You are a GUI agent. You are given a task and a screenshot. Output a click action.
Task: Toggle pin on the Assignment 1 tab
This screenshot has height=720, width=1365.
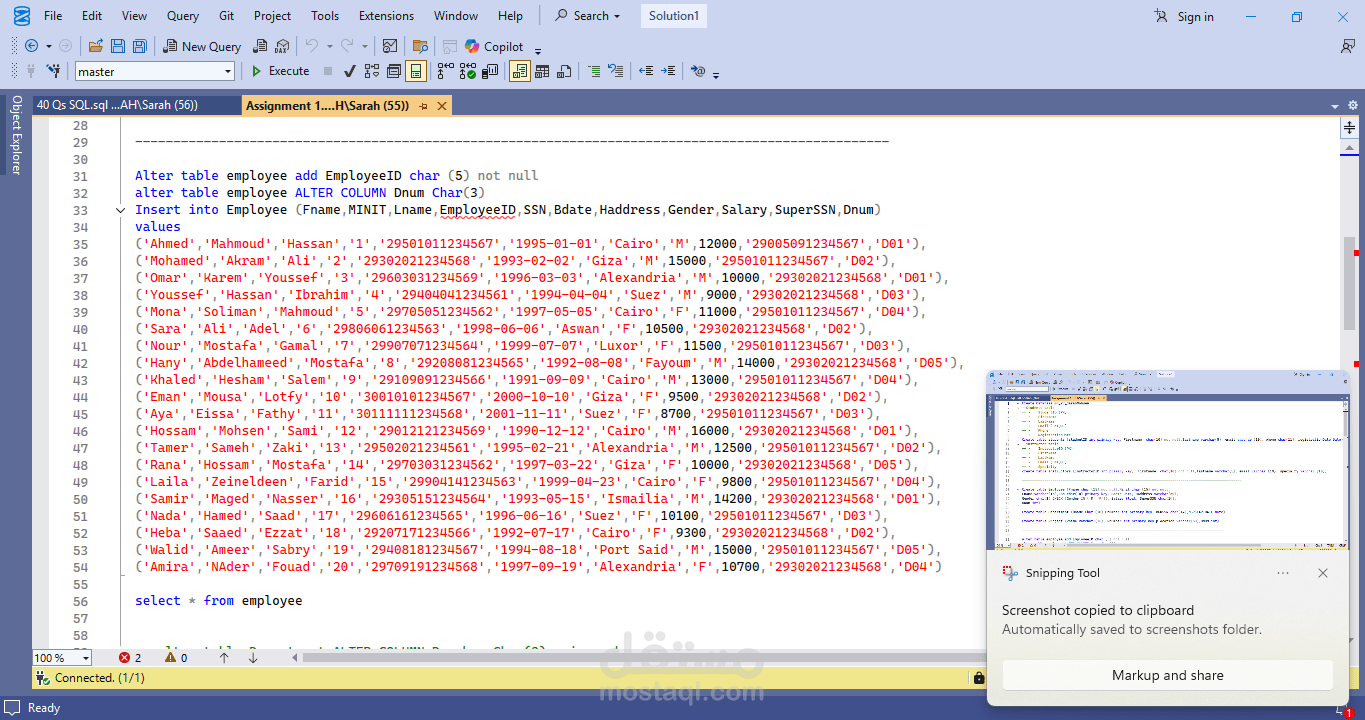coord(423,105)
